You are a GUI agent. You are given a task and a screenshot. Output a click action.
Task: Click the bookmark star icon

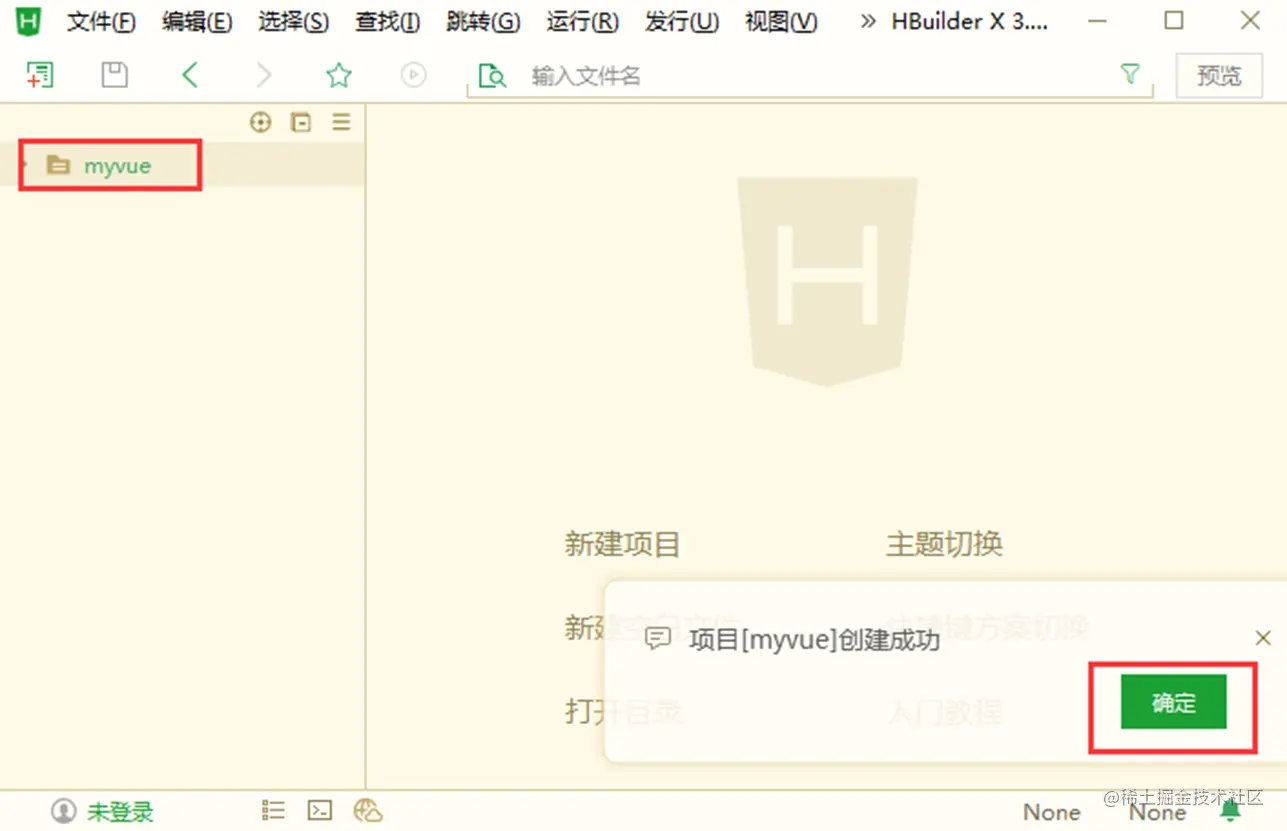pyautogui.click(x=339, y=75)
